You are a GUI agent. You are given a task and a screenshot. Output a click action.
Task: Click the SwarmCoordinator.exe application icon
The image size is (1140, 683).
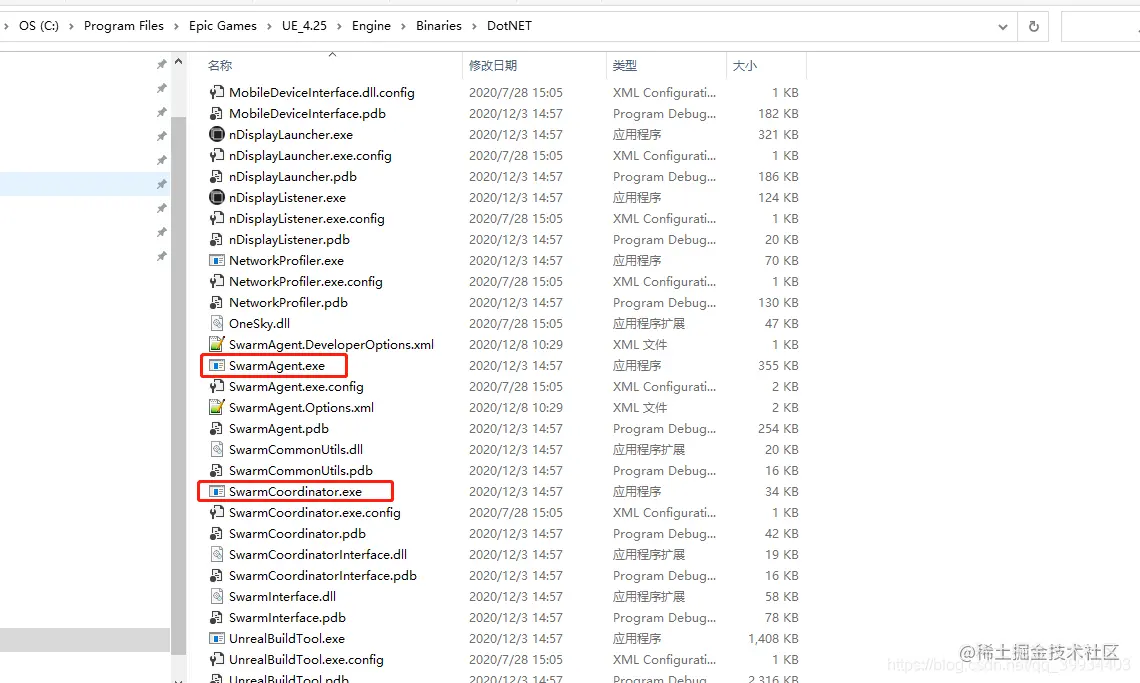pyautogui.click(x=216, y=492)
